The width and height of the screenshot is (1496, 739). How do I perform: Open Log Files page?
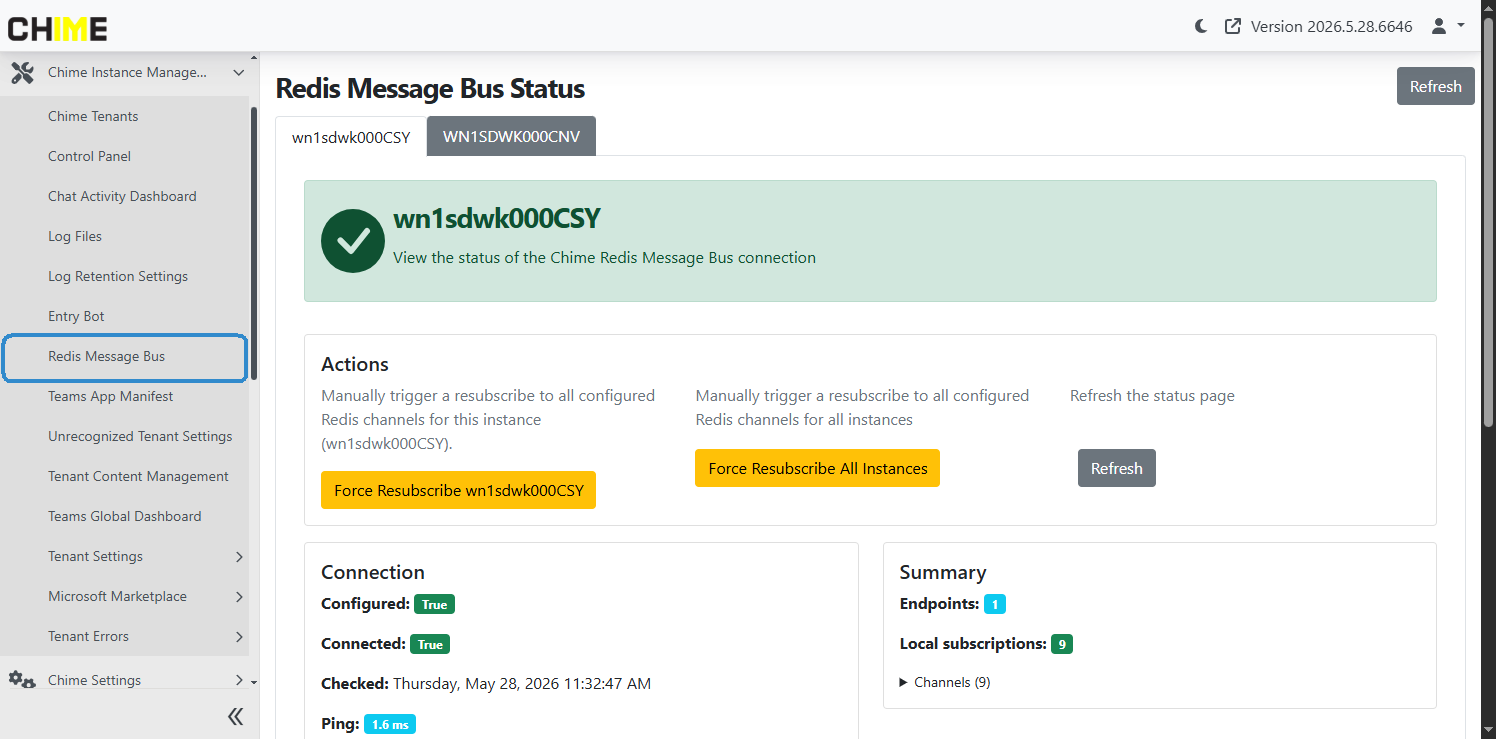tap(75, 236)
